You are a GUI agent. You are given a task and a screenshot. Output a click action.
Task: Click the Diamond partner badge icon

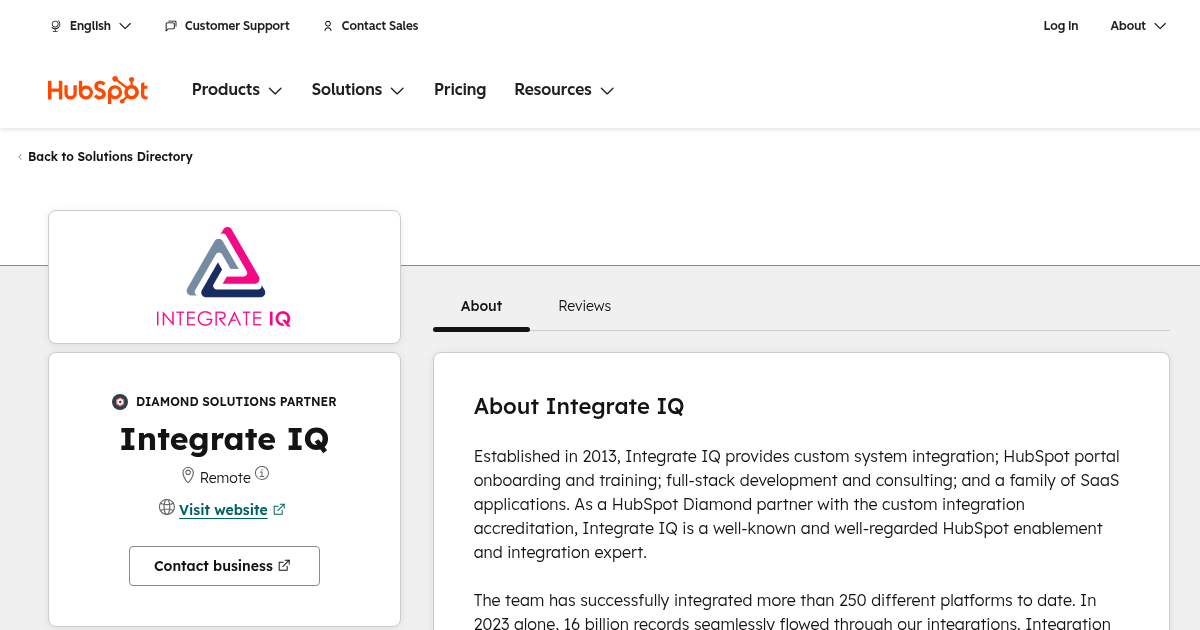tap(120, 402)
